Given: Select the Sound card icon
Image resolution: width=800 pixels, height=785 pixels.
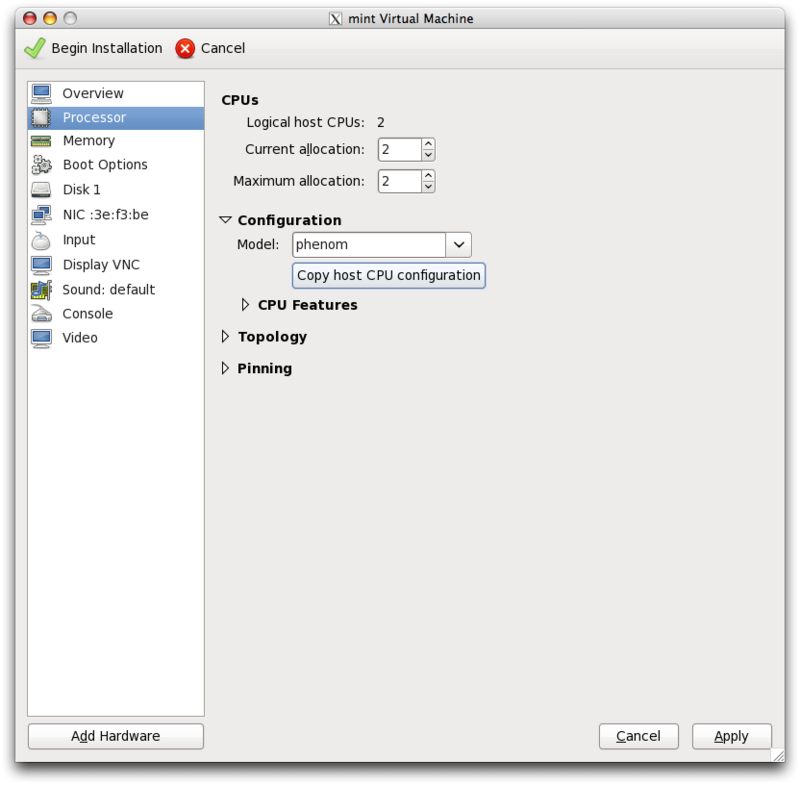Looking at the screenshot, I should coord(41,290).
